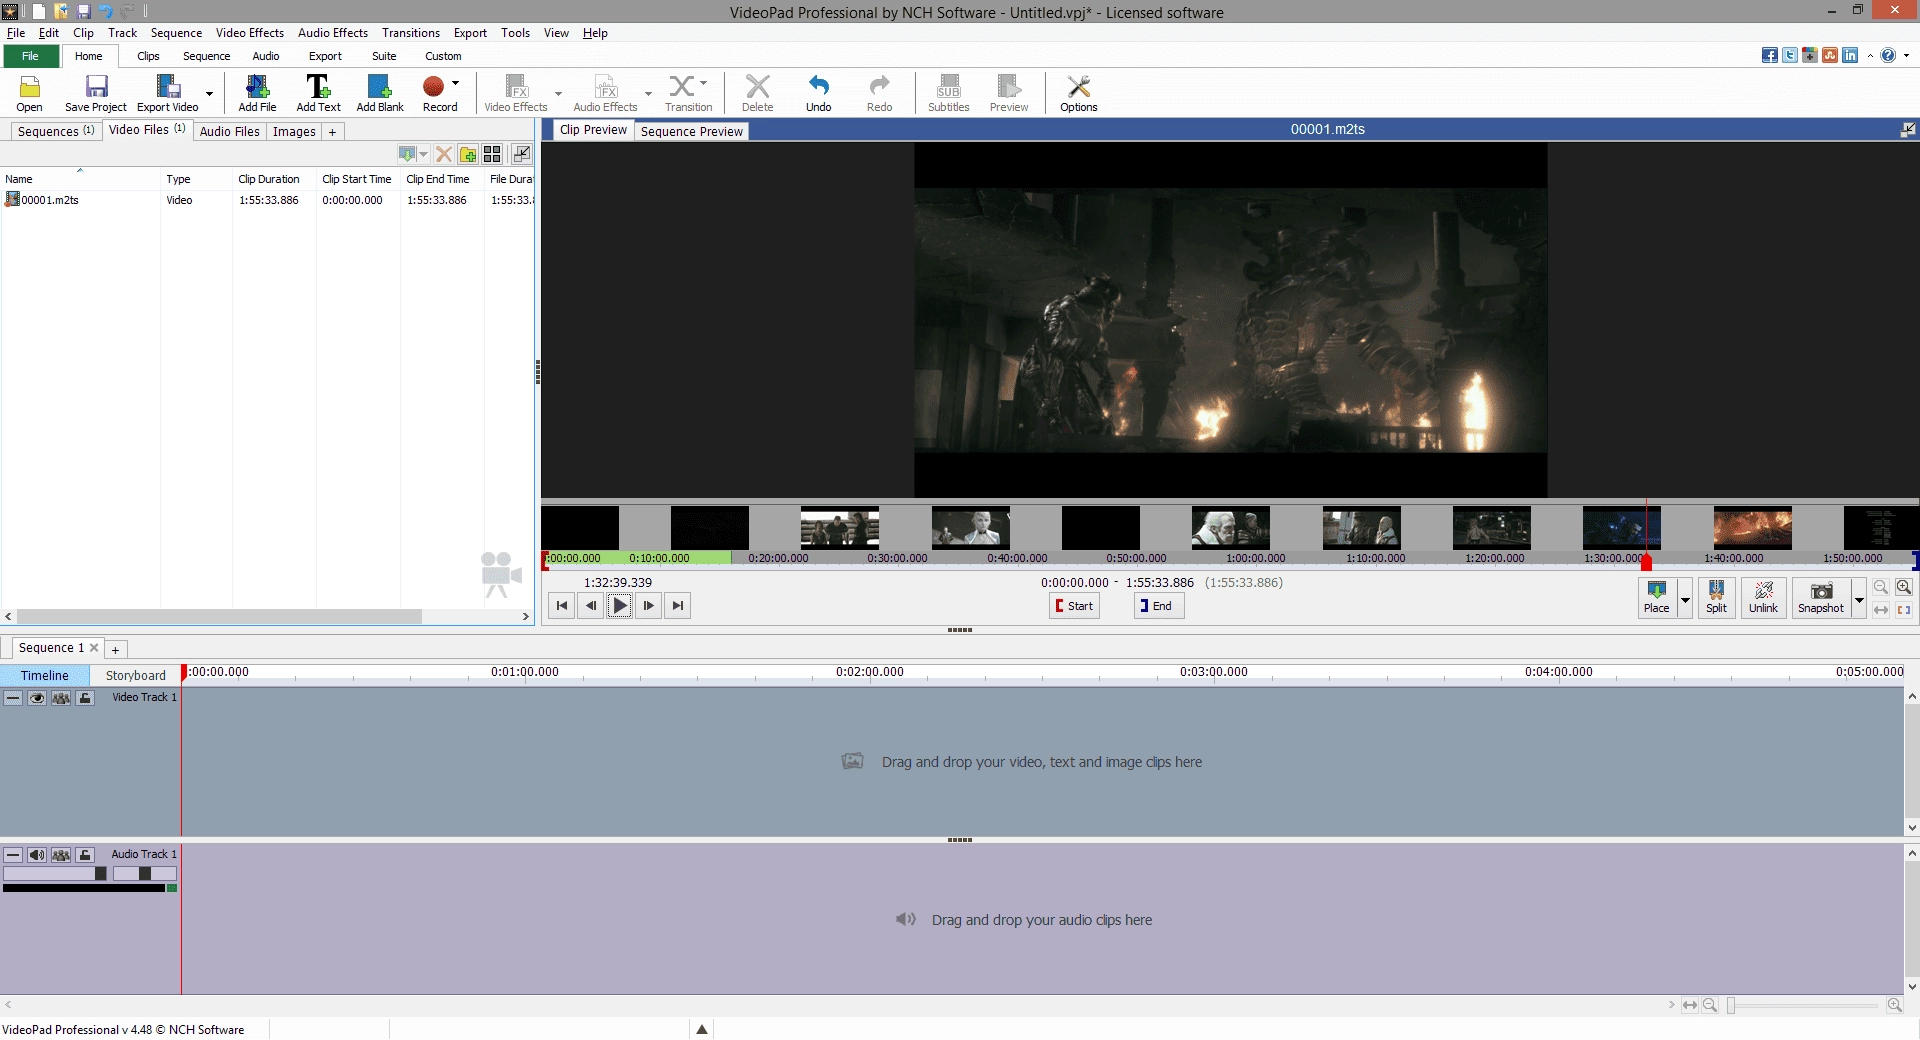Switch to the Storyboard tab

tap(136, 676)
